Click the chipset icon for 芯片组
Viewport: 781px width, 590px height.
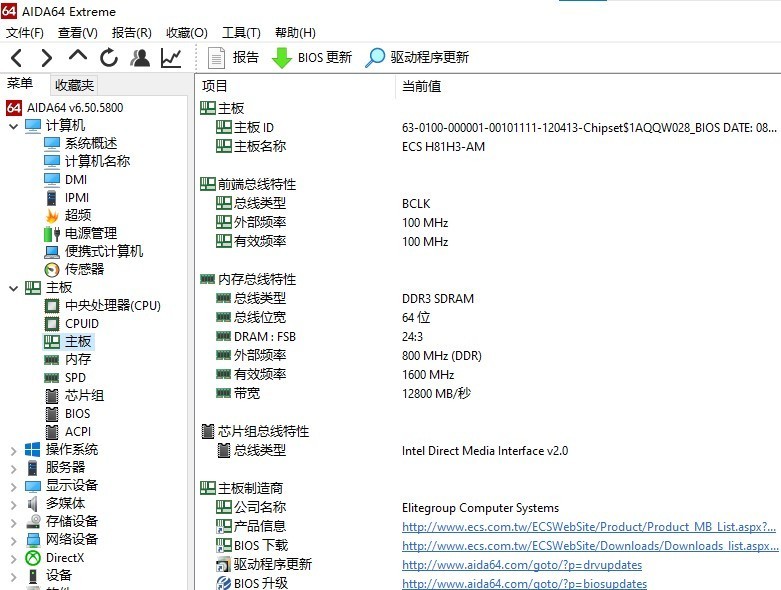tap(52, 396)
